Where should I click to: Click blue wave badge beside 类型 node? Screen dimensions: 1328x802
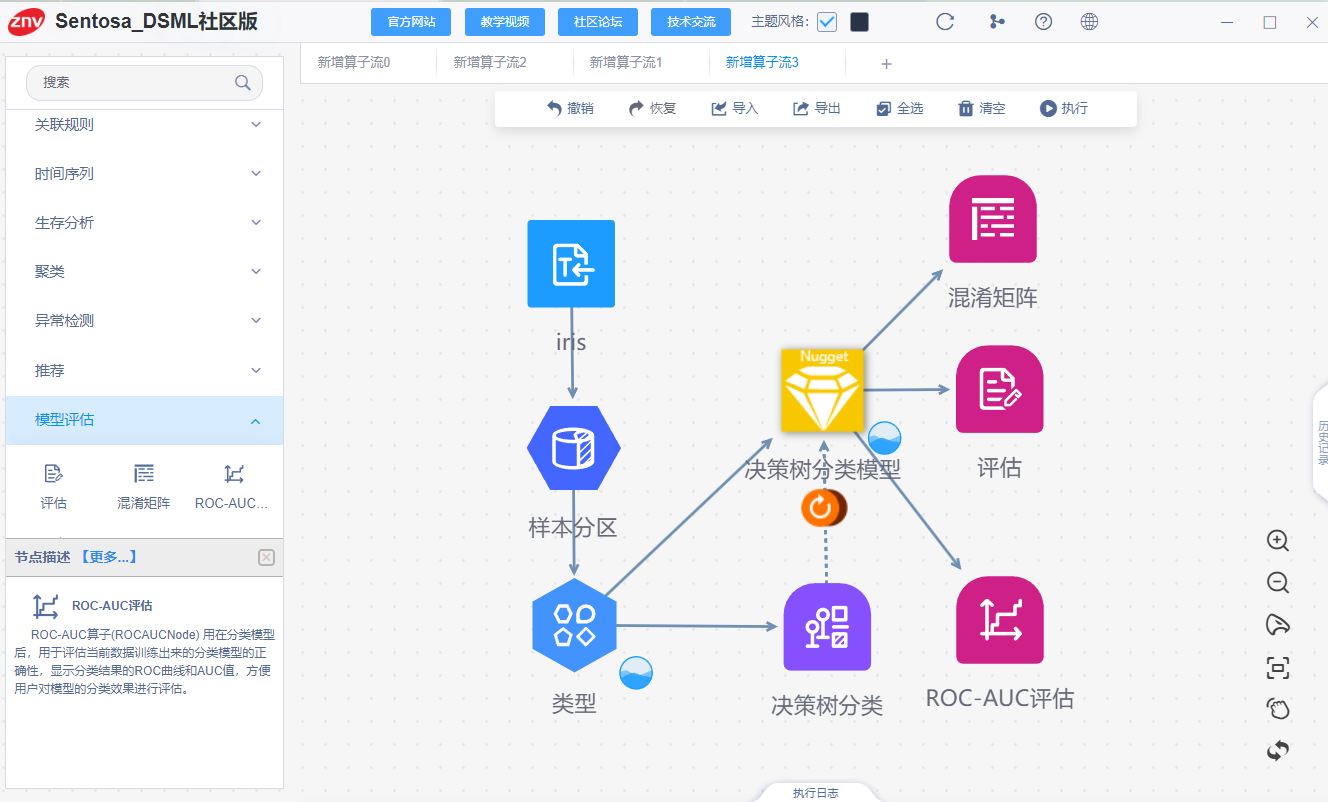coord(636,673)
